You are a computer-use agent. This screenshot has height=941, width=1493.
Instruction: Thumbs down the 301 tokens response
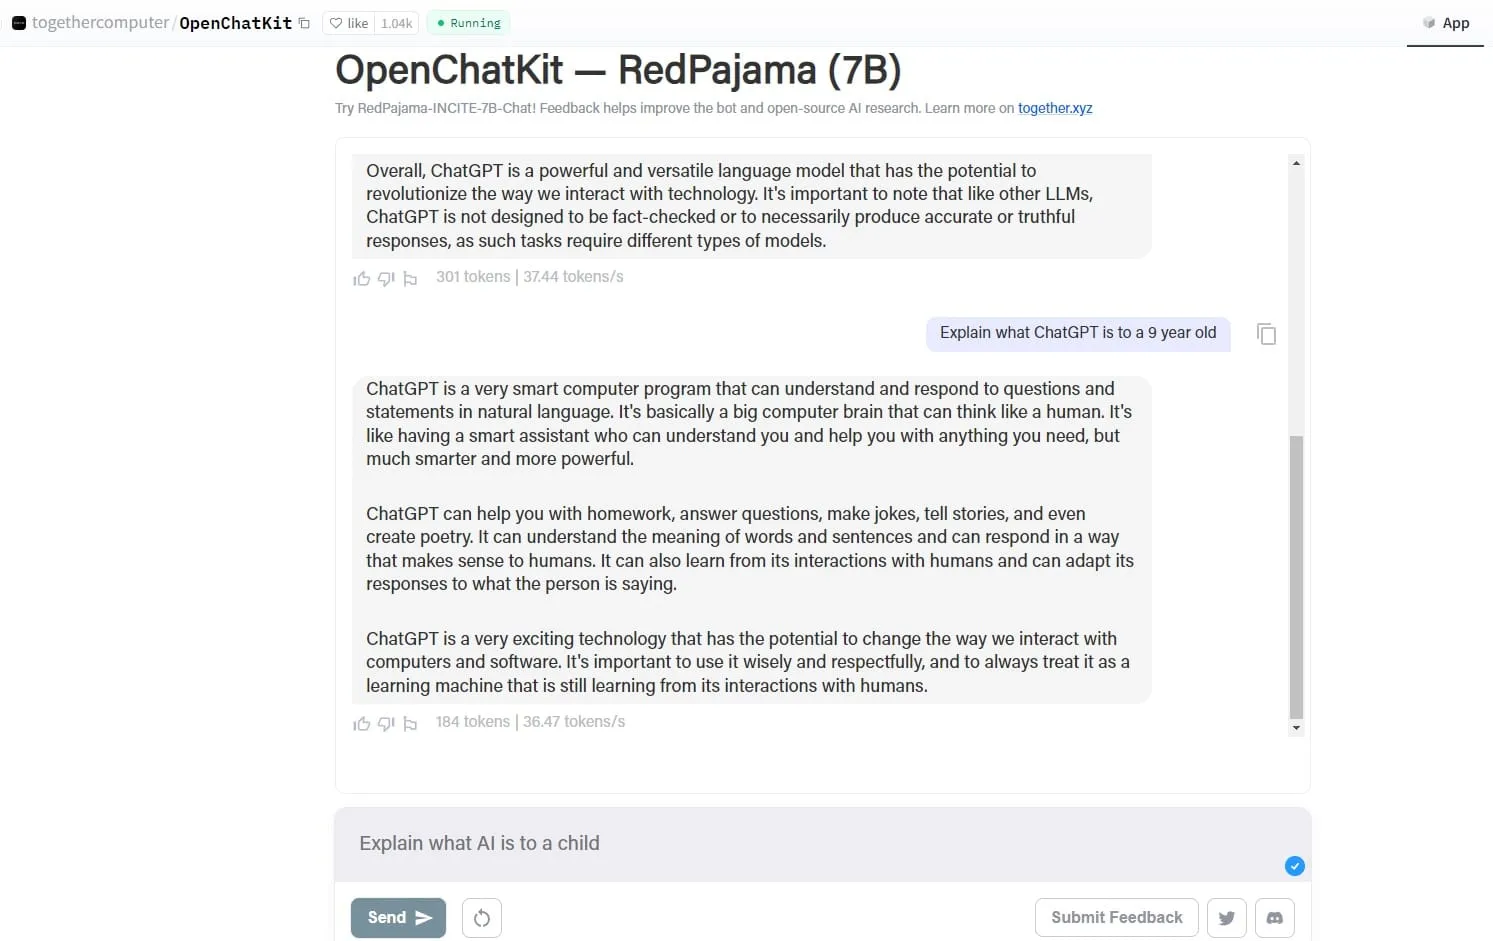pyautogui.click(x=386, y=278)
